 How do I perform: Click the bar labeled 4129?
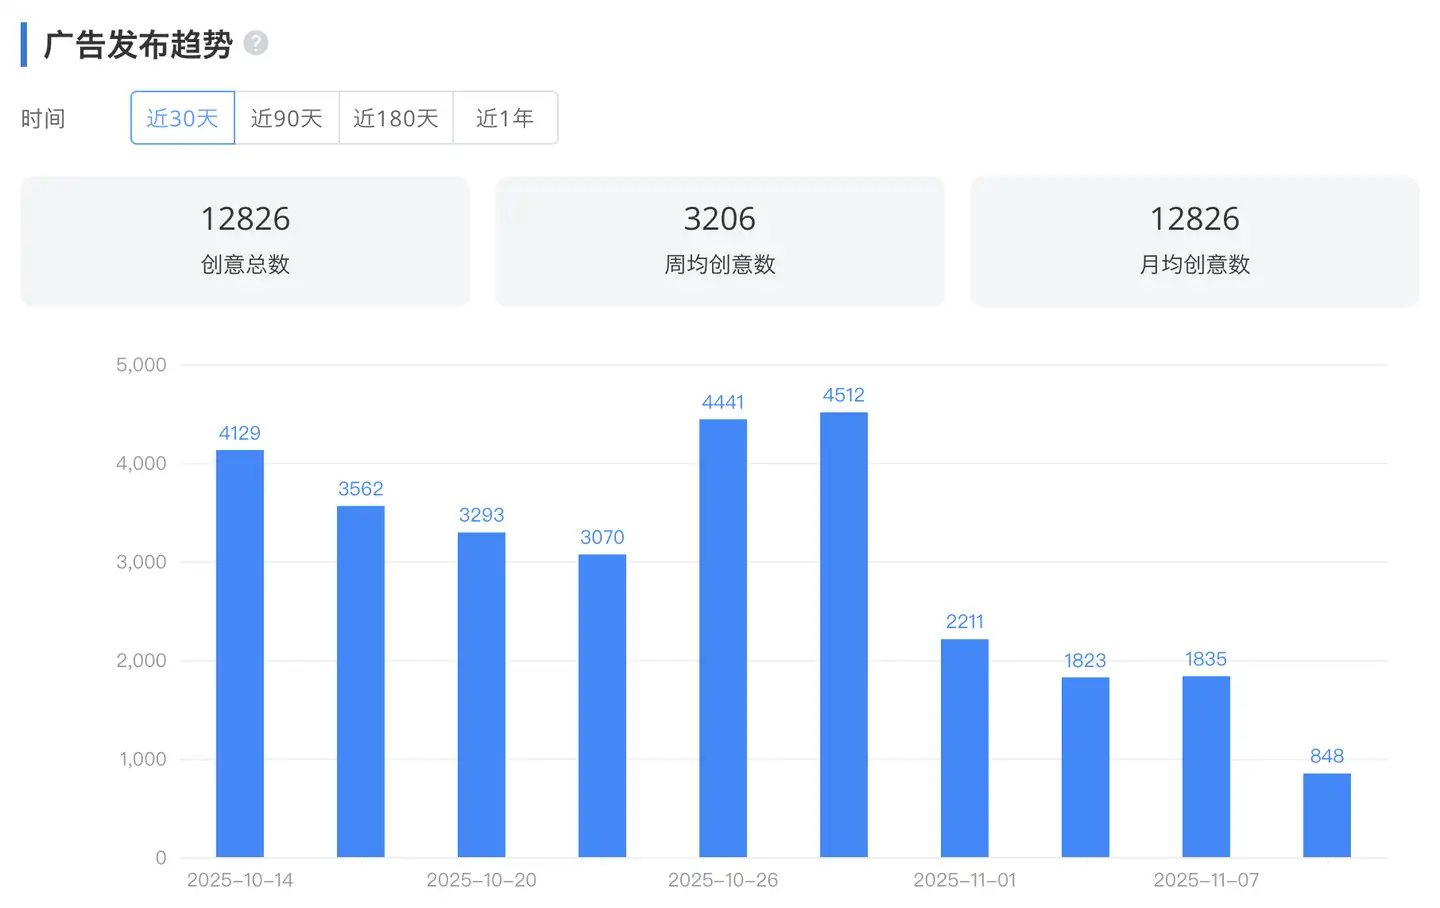coord(240,654)
